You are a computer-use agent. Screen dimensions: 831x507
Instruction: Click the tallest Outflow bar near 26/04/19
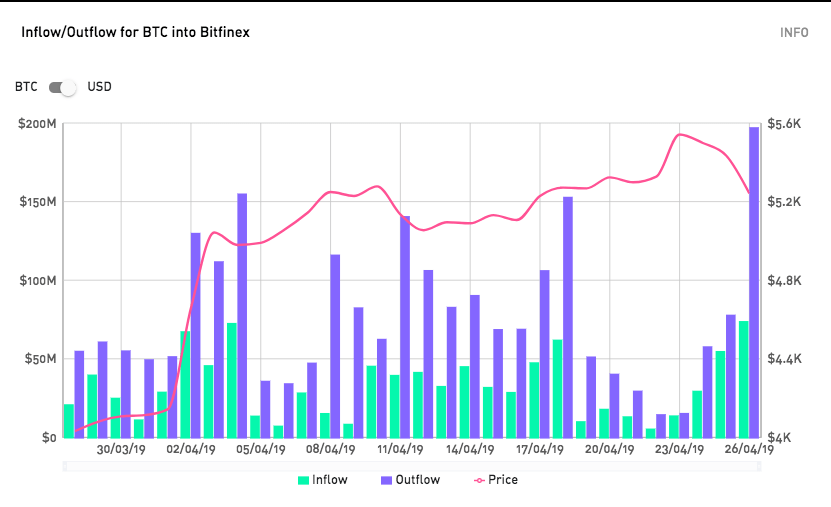(754, 282)
